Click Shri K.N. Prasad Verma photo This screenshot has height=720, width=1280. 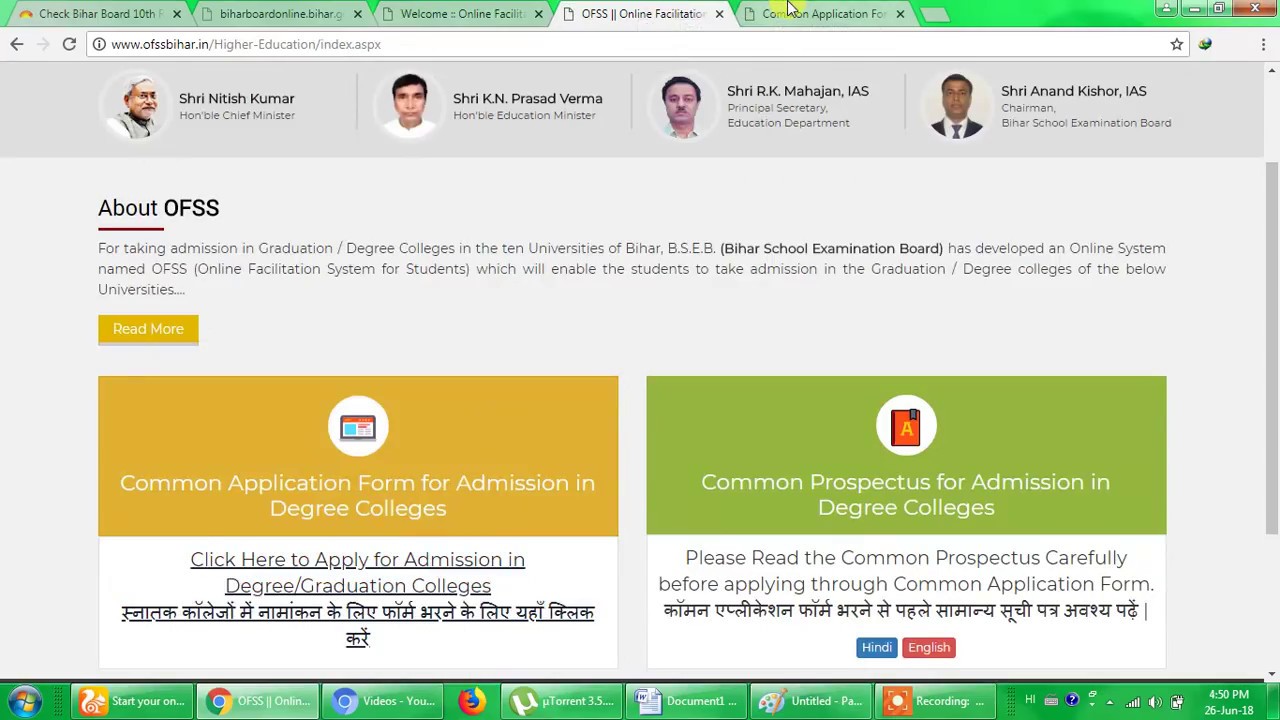(x=409, y=105)
